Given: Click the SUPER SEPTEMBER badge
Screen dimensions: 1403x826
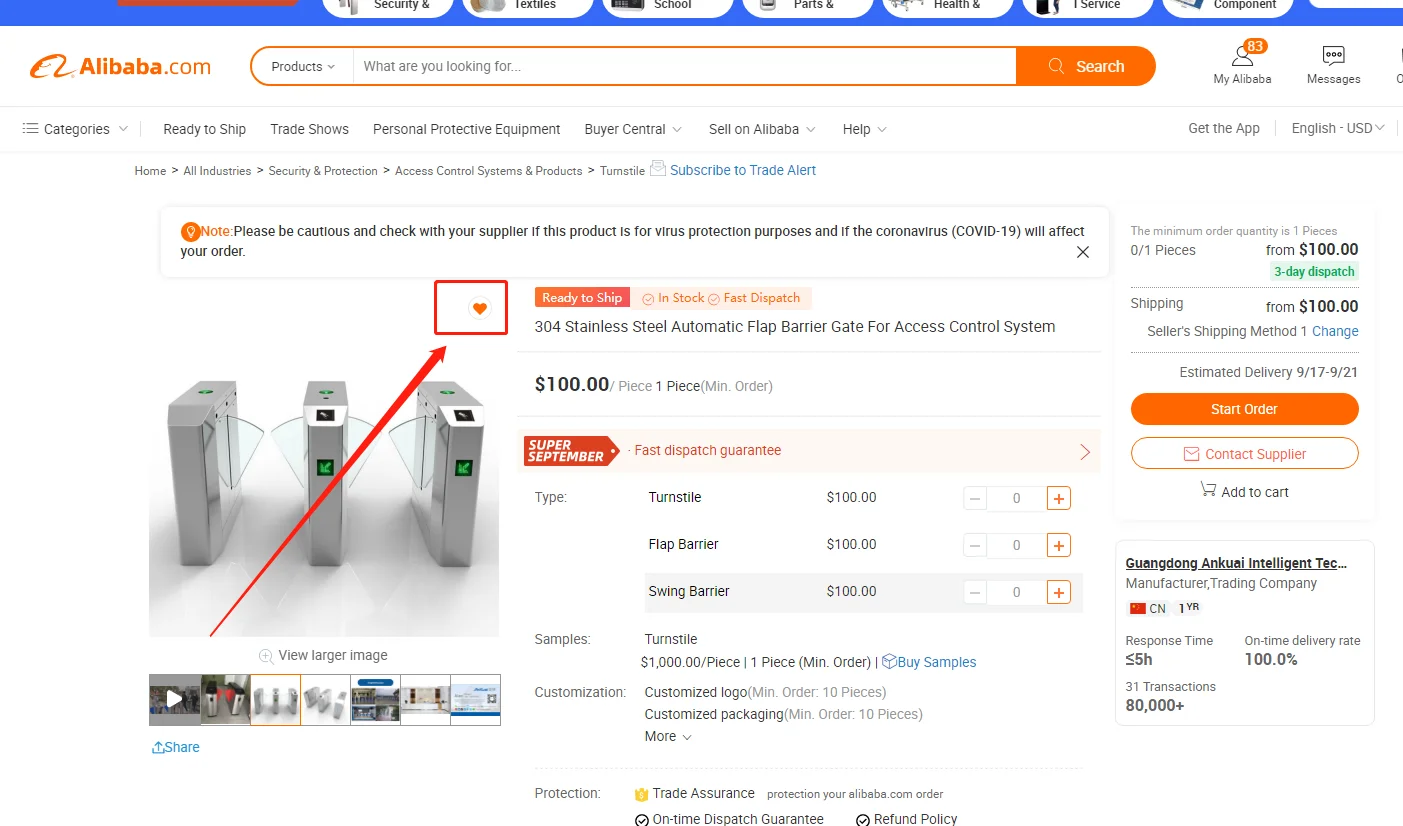Looking at the screenshot, I should click(570, 451).
